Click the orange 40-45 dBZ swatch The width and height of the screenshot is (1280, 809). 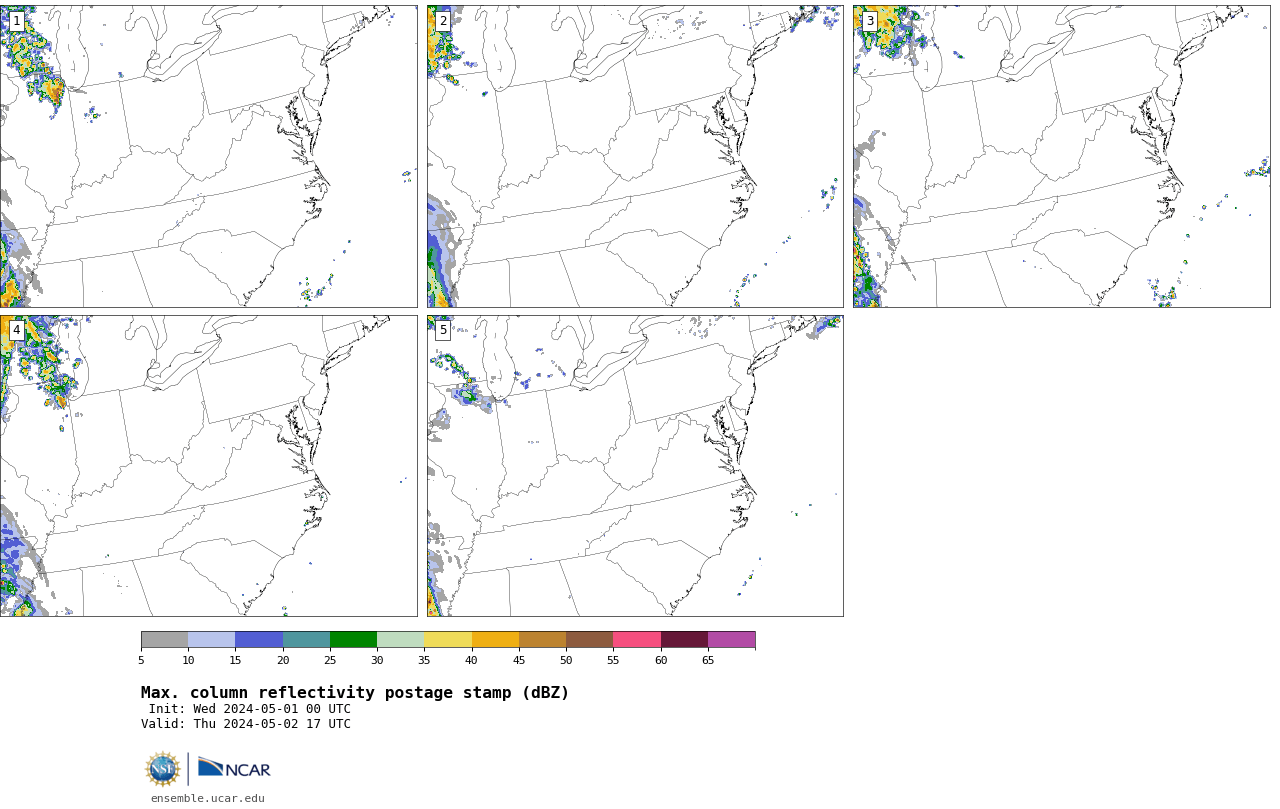495,640
